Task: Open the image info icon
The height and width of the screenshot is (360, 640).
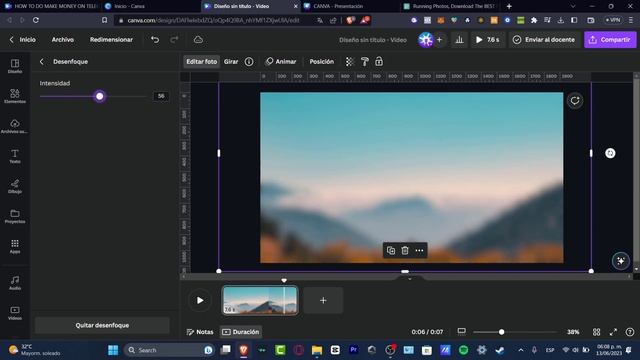Action: pos(249,62)
